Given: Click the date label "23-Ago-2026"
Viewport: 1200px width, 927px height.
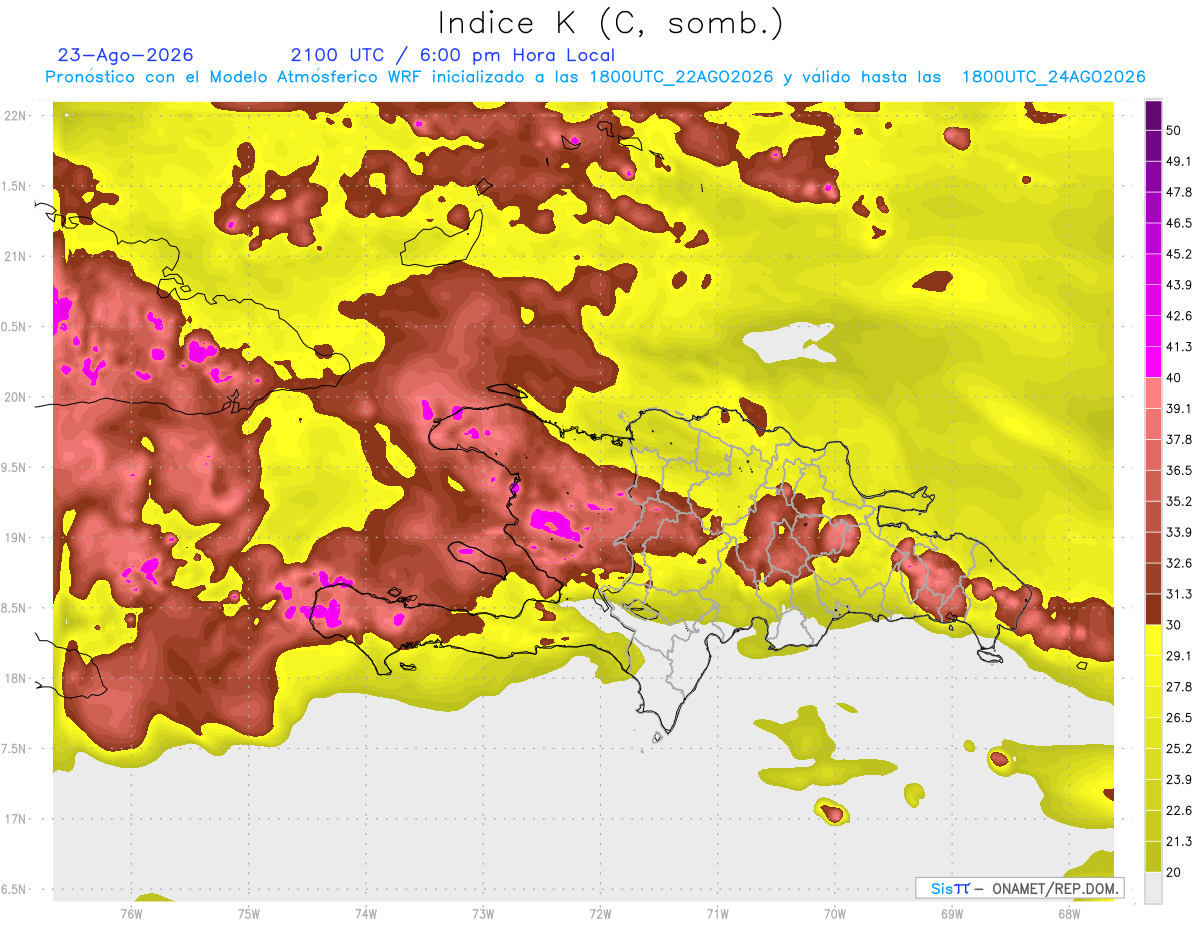Looking at the screenshot, I should 126,55.
